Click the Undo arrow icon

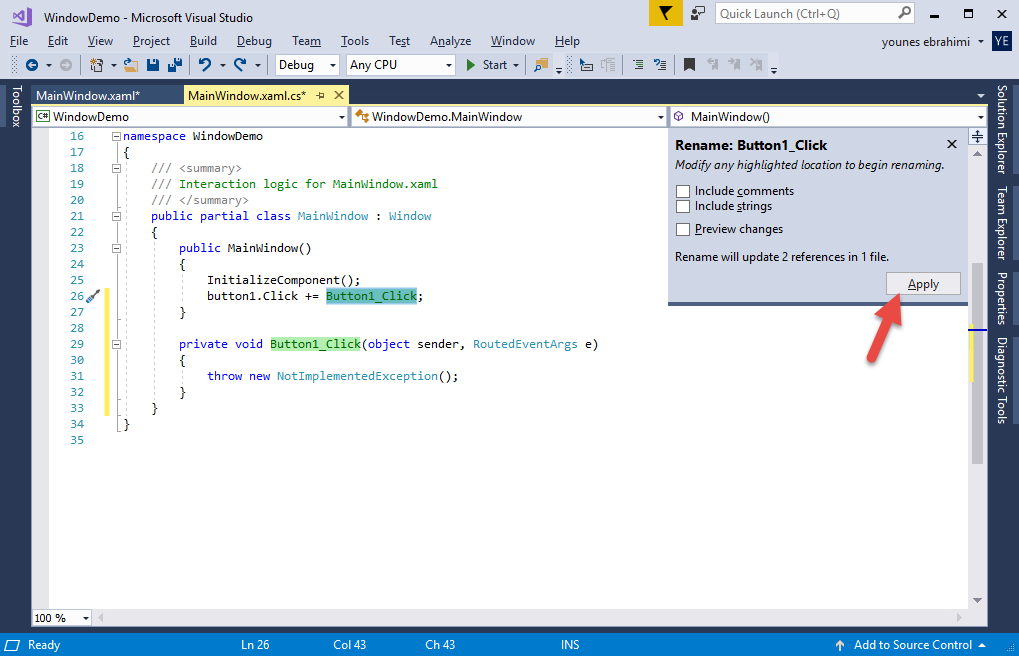[205, 65]
